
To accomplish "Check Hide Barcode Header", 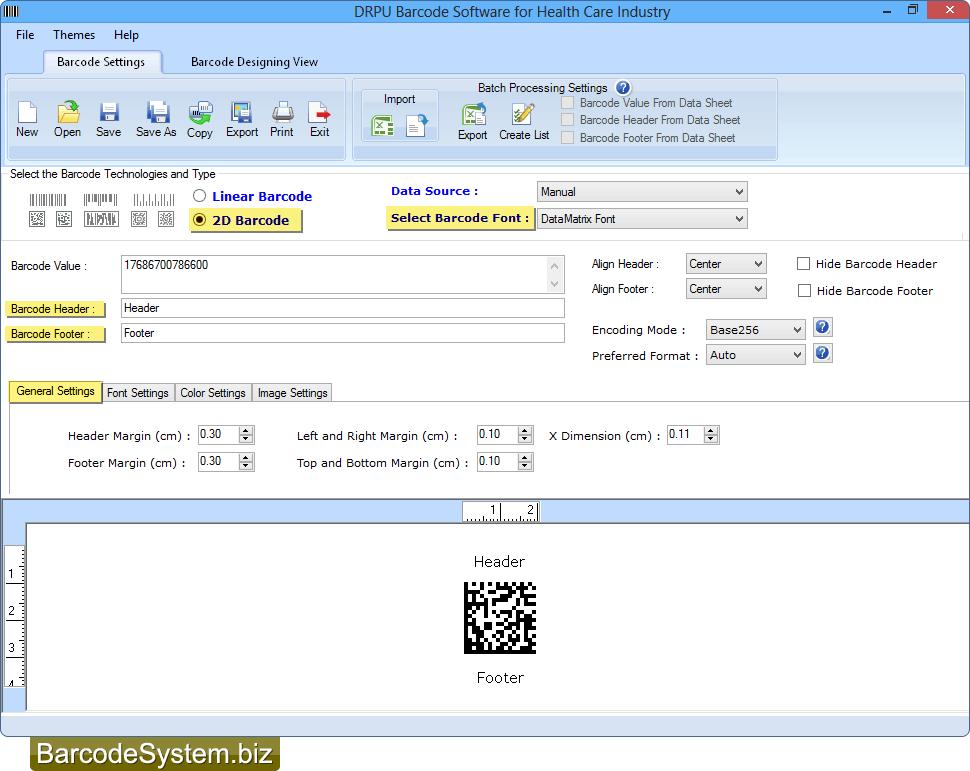I will [x=804, y=264].
